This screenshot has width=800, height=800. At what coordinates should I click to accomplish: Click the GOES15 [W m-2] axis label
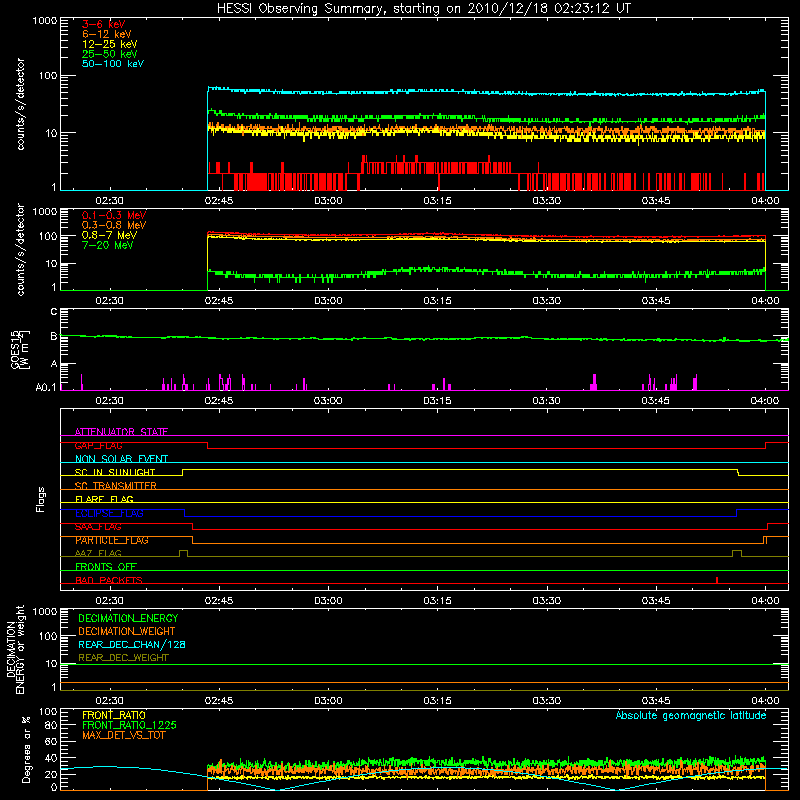[19, 349]
